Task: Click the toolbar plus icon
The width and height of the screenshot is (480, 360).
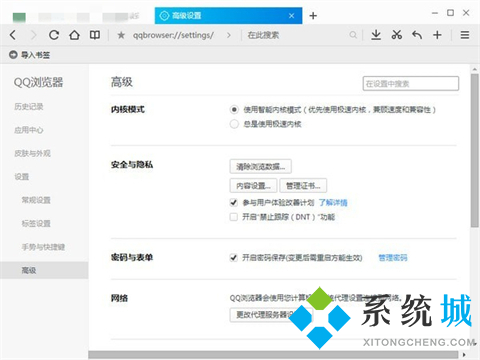Action: tap(437, 35)
